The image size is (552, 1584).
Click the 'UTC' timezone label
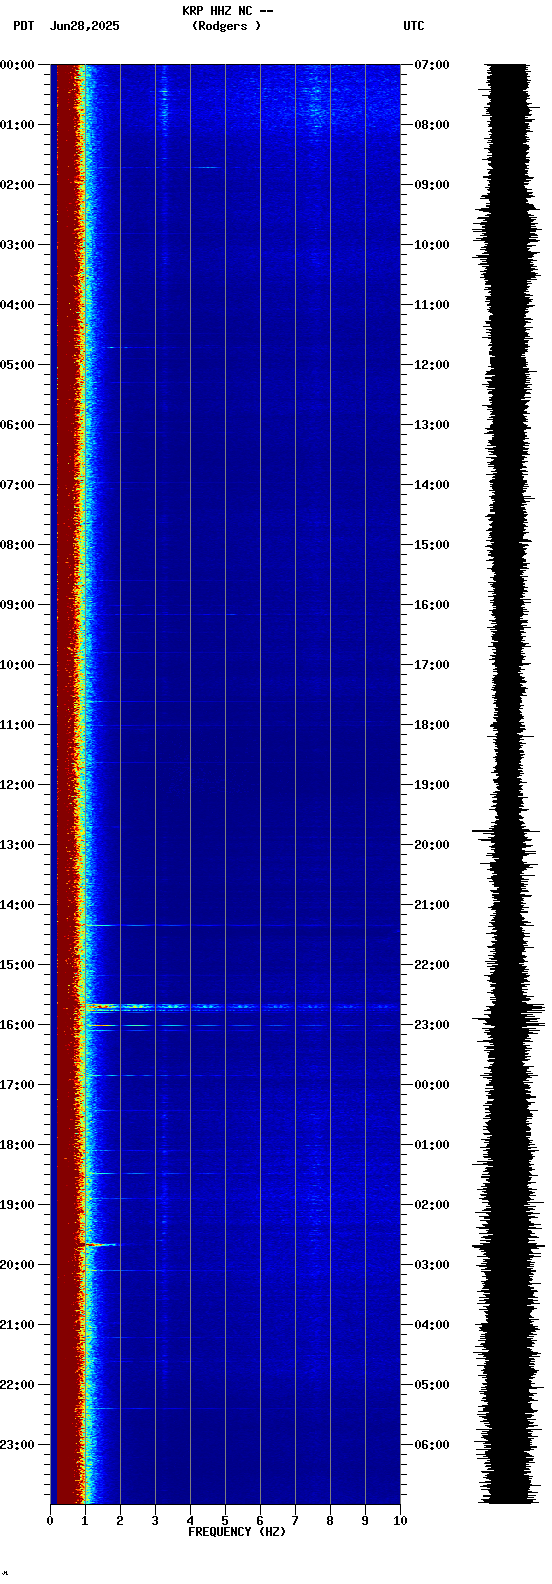coord(414,26)
